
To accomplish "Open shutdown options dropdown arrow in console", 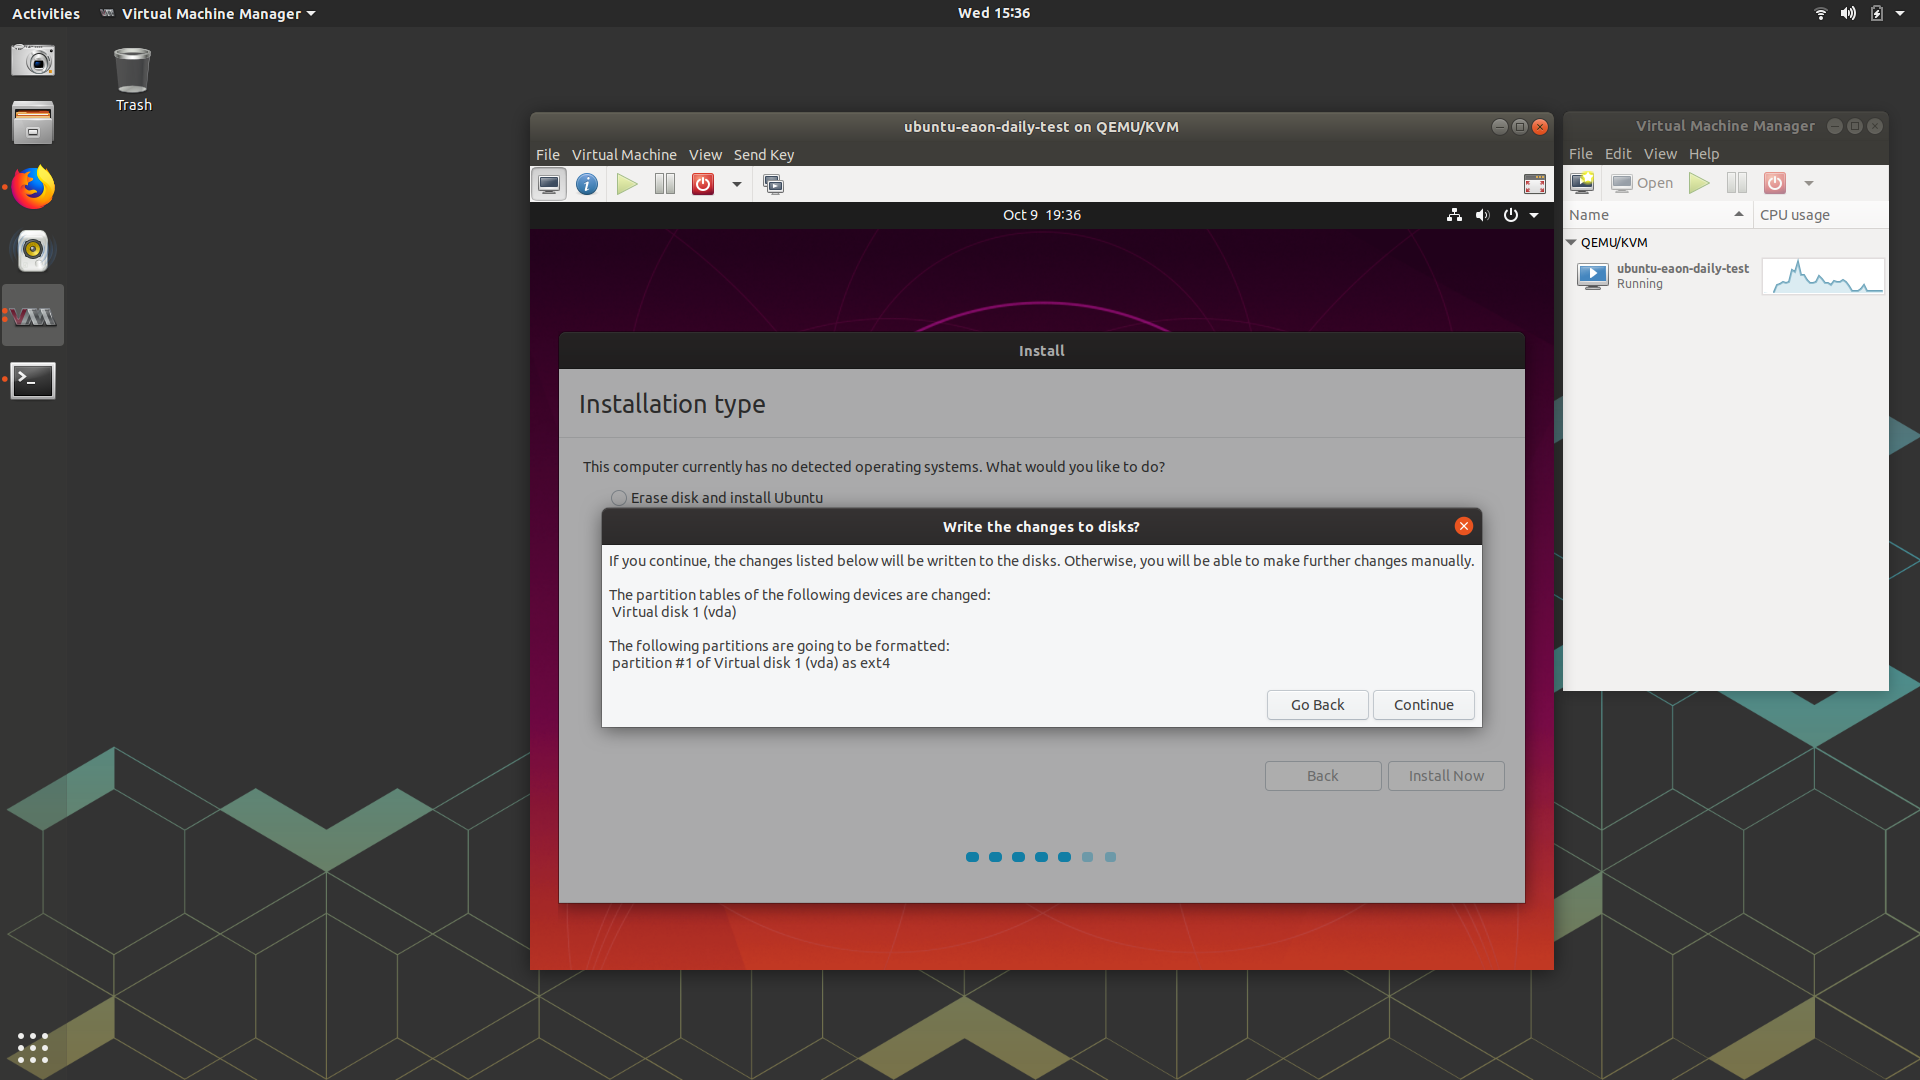I will [x=737, y=184].
